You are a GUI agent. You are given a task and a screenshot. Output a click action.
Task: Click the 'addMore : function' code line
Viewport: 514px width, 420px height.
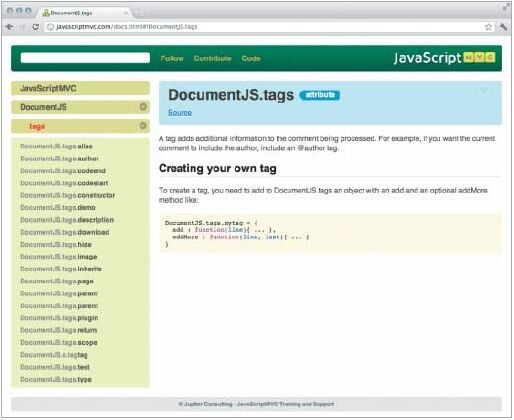[x=241, y=237]
